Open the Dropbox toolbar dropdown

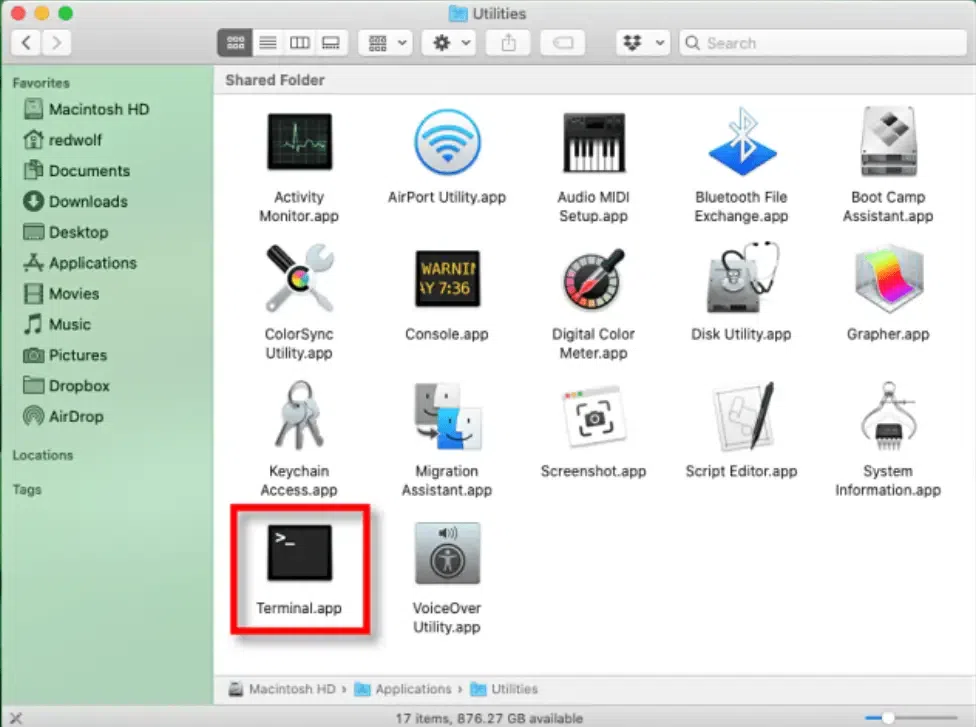643,43
